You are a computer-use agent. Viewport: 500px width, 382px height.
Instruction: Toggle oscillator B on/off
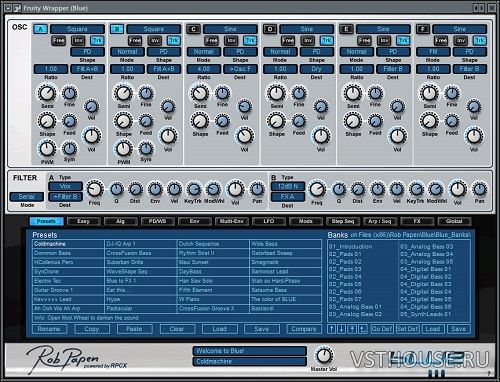click(x=117, y=29)
